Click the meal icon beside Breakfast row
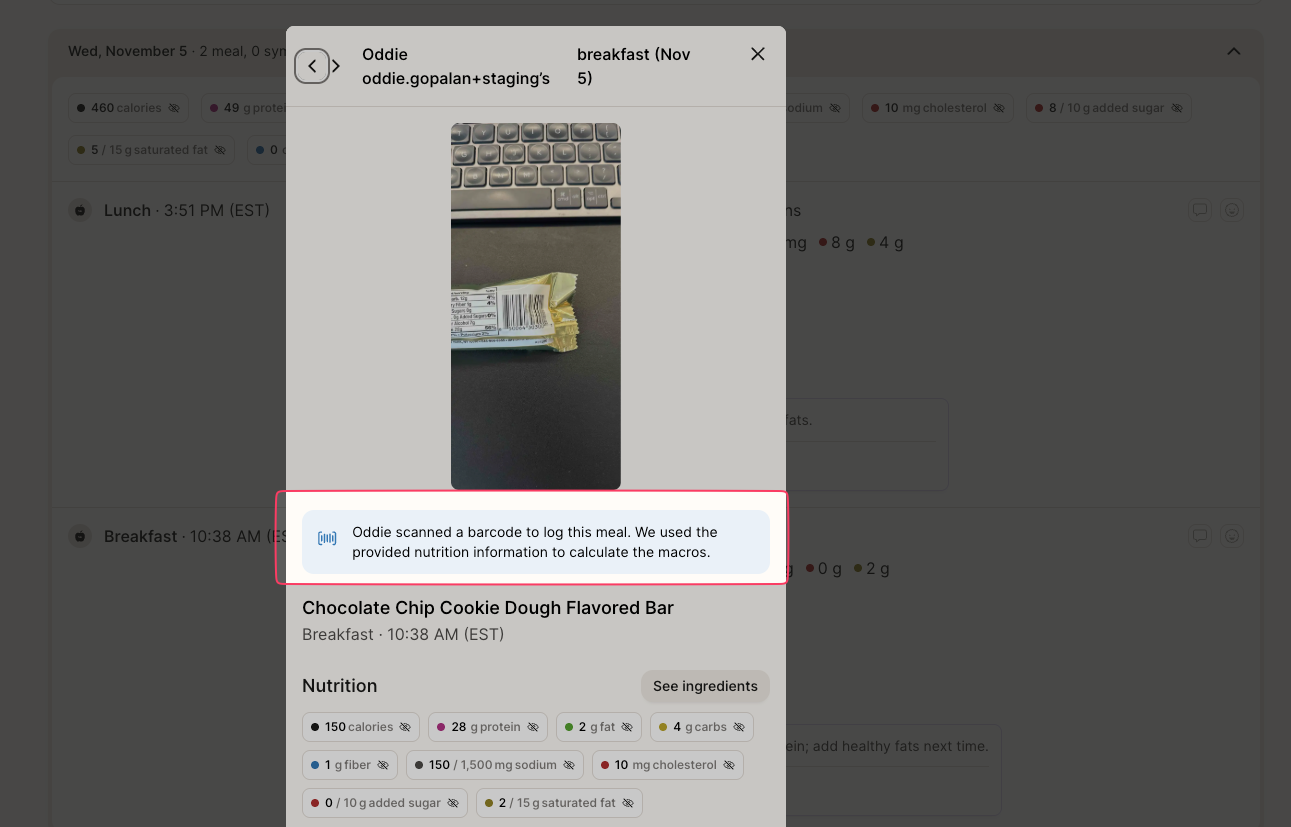Viewport: 1291px width, 827px height. click(x=80, y=536)
